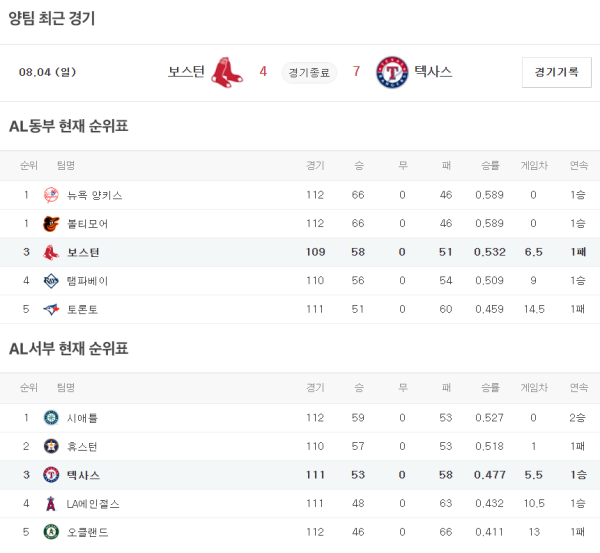
Task: Open the 시애틀 team link
Action: 82,418
